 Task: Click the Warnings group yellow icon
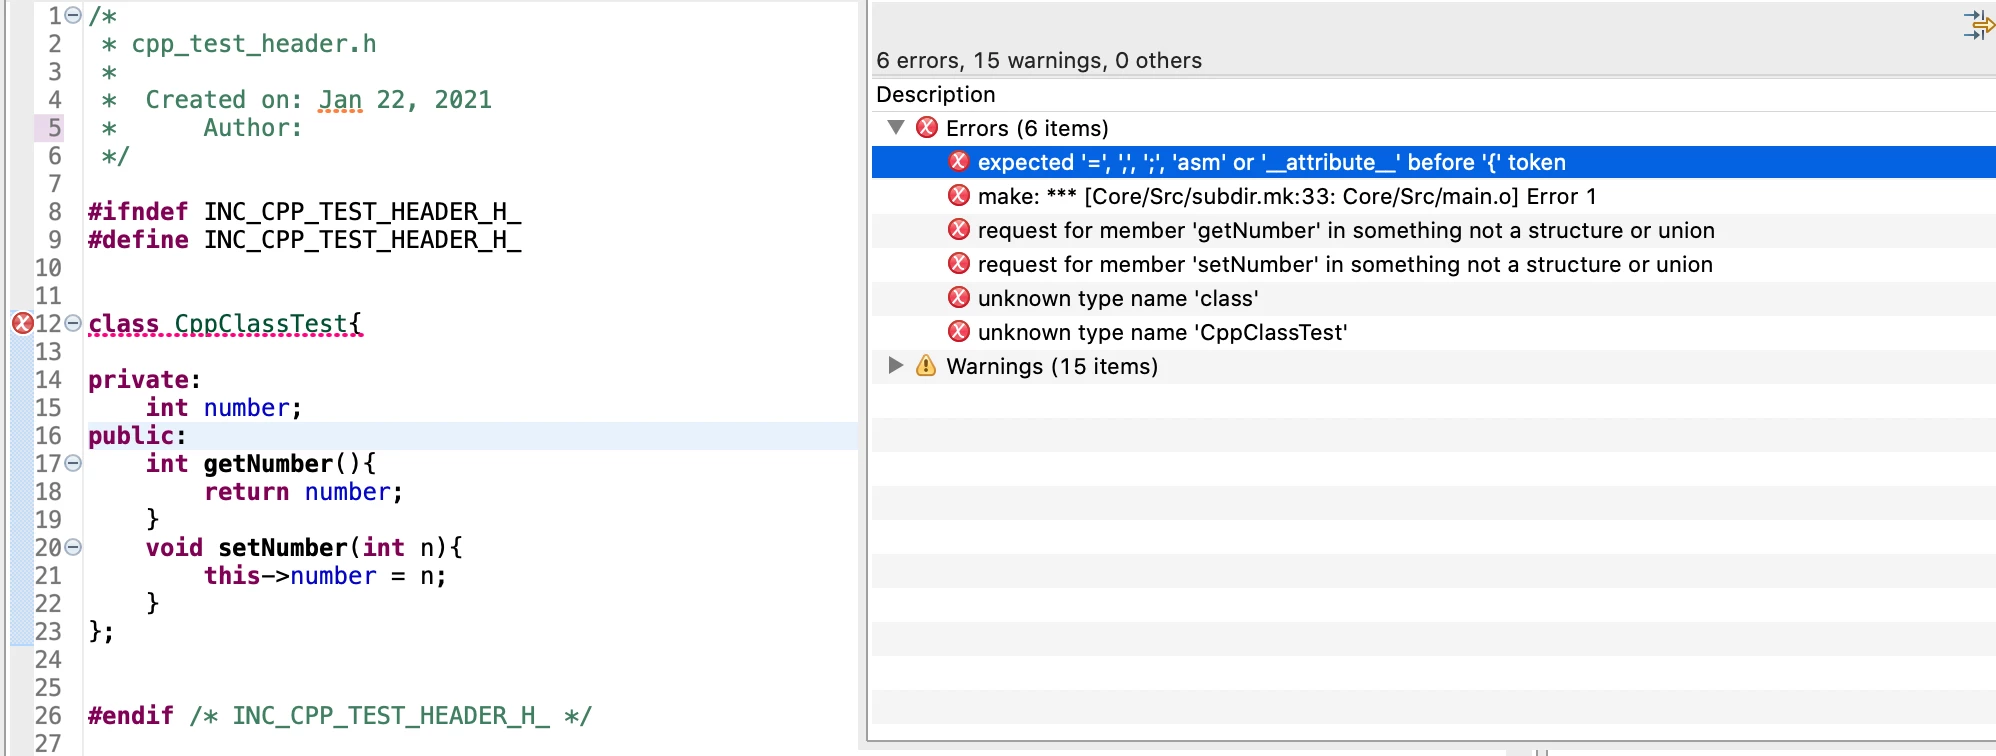click(927, 365)
